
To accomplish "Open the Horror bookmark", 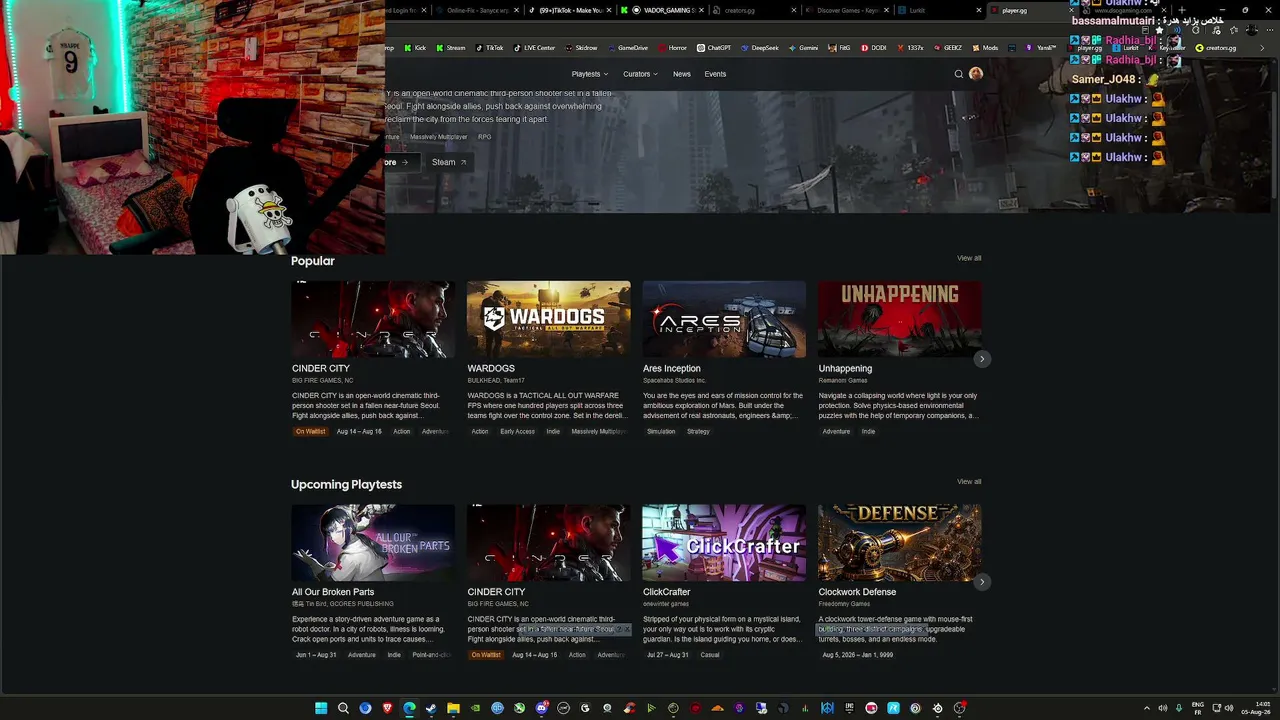I will click(672, 48).
